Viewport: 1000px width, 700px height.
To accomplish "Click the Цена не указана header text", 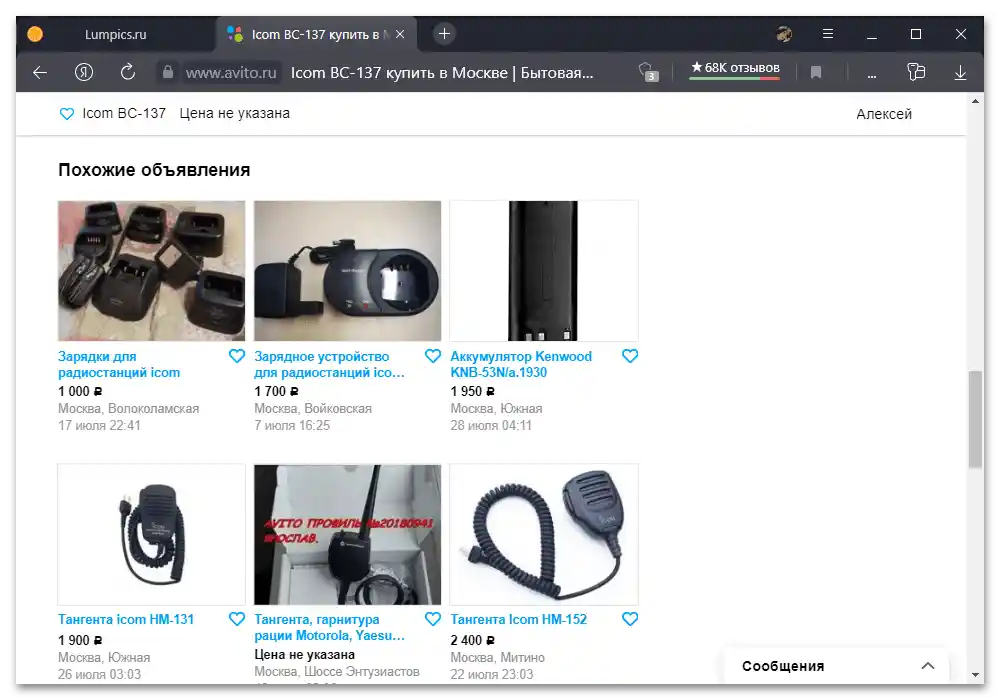I will point(234,113).
